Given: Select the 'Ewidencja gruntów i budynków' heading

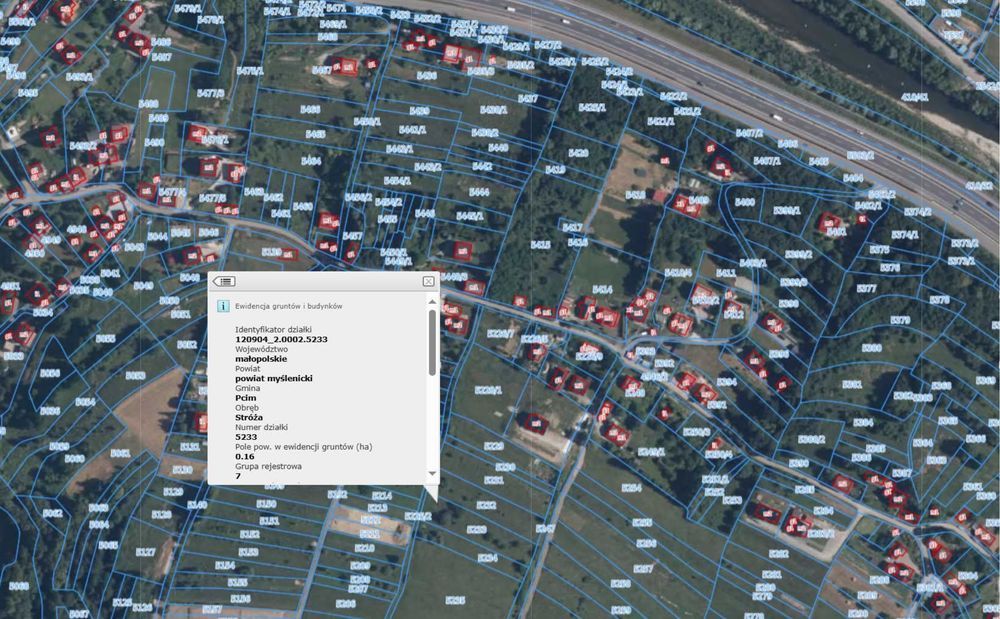Looking at the screenshot, I should click(289, 306).
